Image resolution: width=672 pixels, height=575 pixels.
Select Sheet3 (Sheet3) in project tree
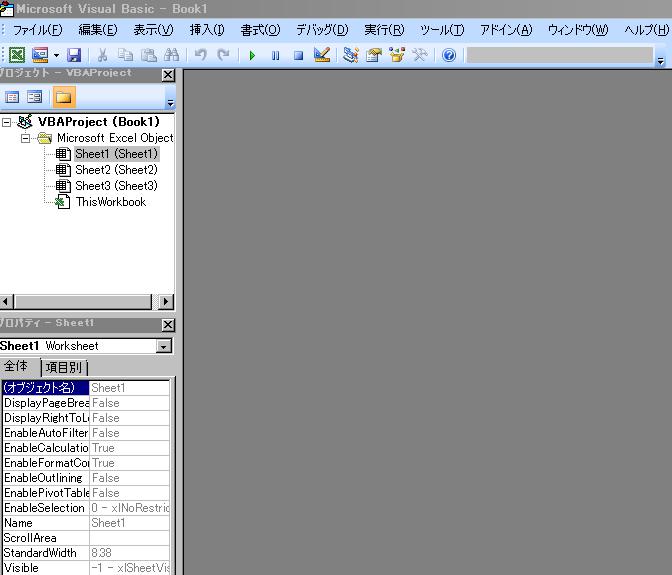click(x=116, y=186)
